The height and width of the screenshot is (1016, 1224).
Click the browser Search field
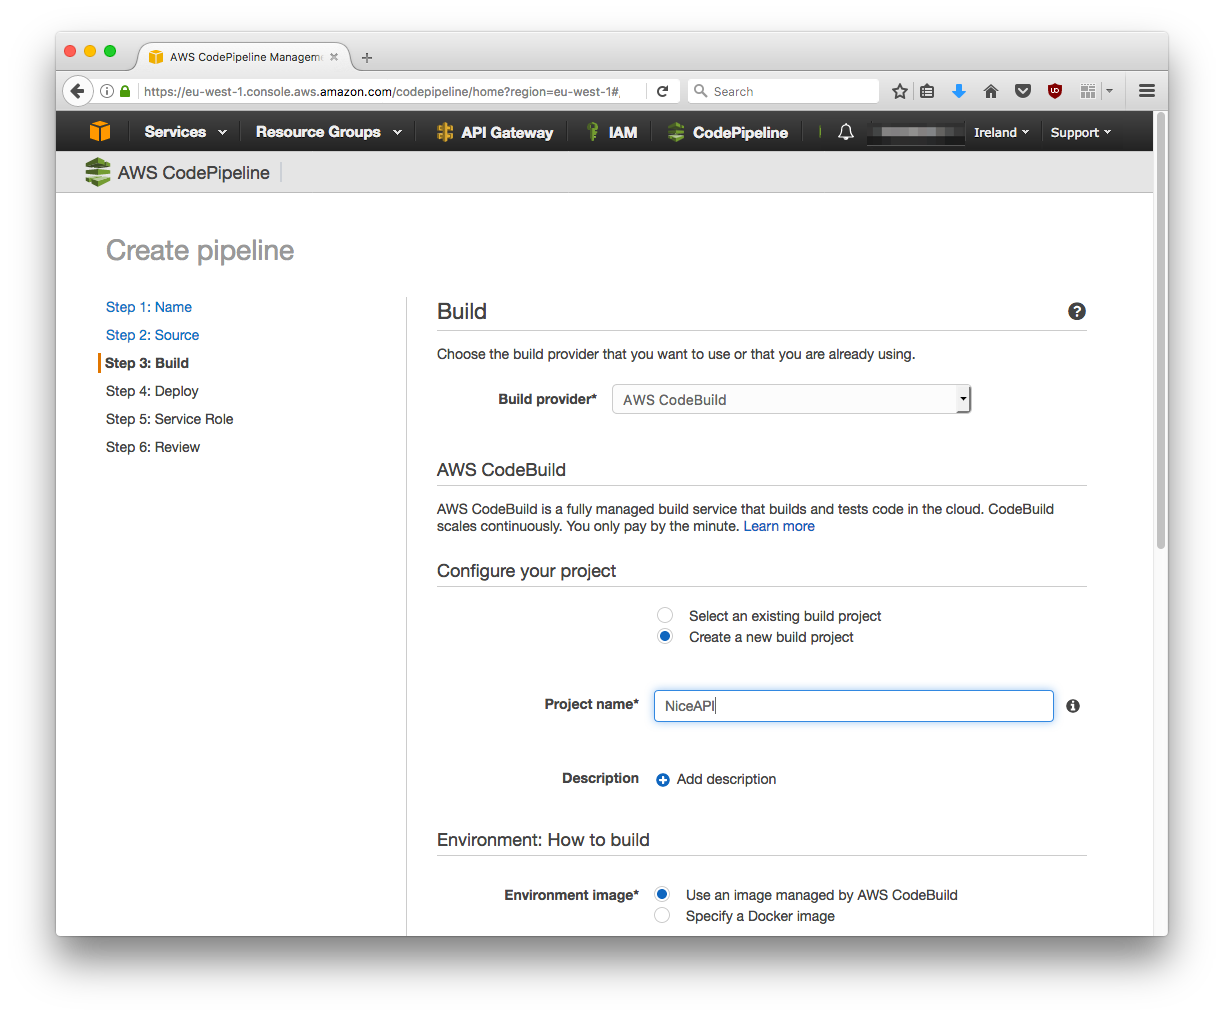click(784, 91)
